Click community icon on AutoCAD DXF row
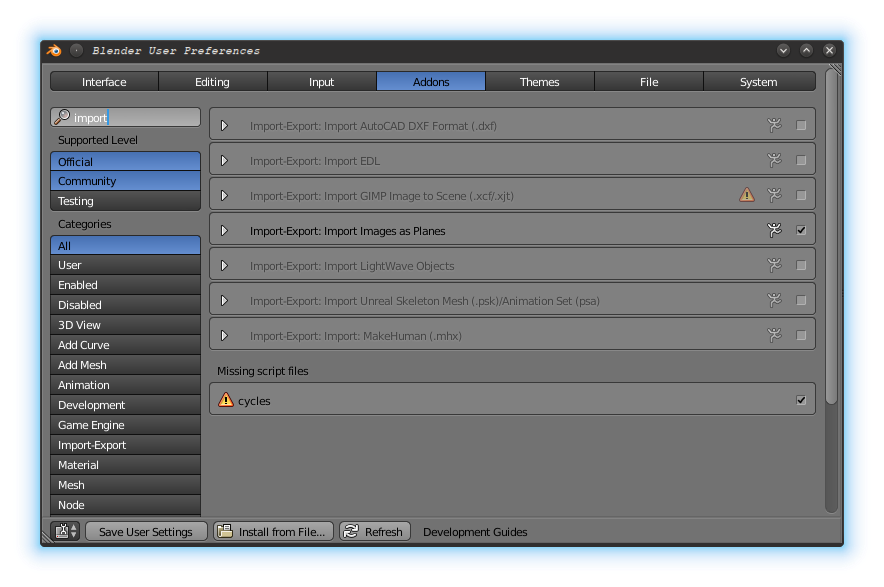Viewport: 884px width, 587px height. pyautogui.click(x=775, y=125)
